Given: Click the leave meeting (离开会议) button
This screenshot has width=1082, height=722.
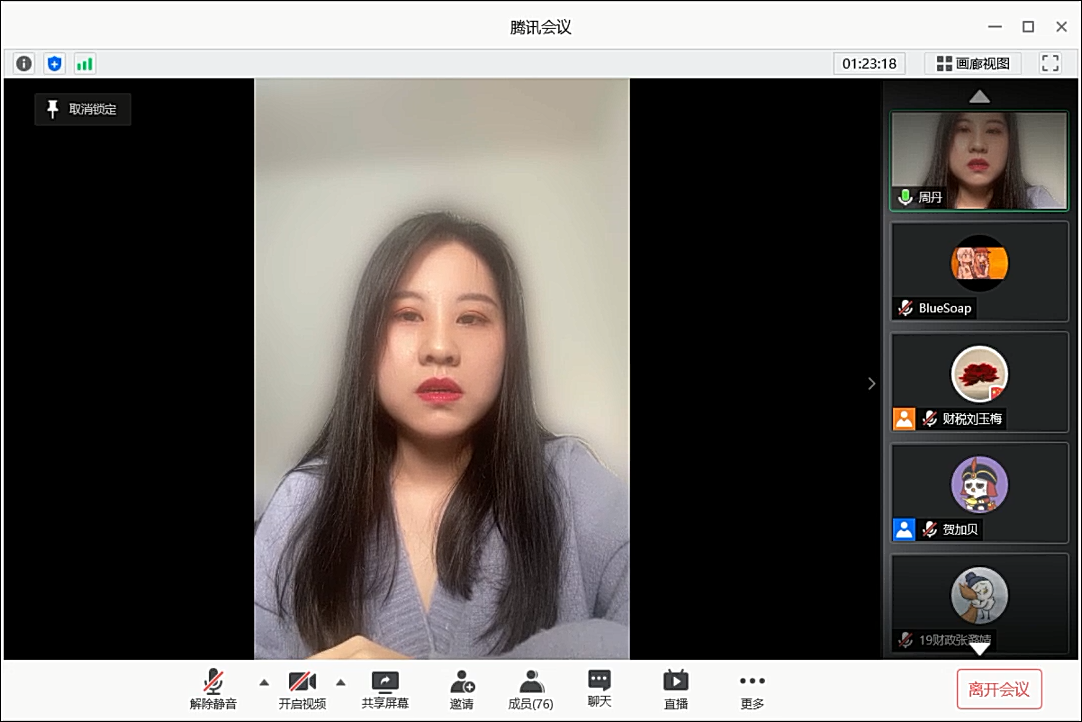Looking at the screenshot, I should (999, 689).
